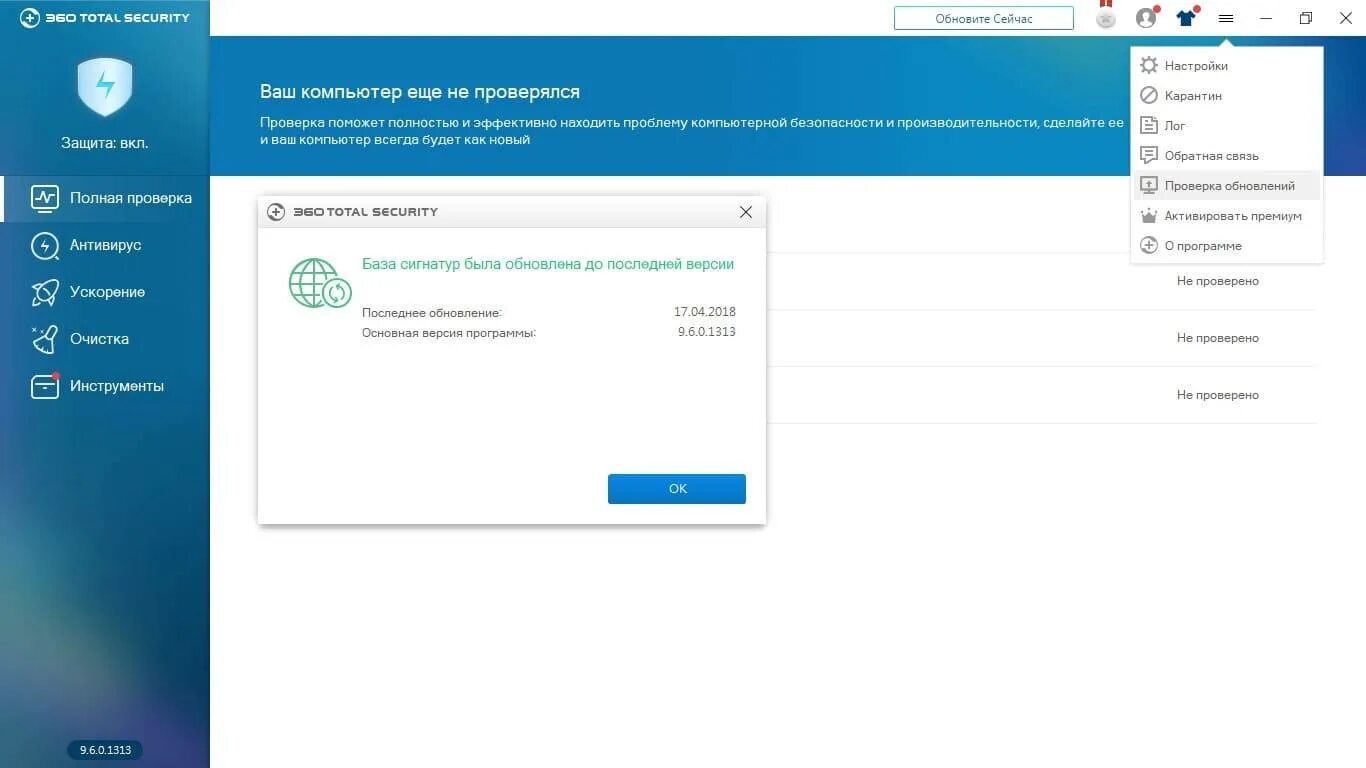The image size is (1366, 768).
Task: Click the version badge 9.6.0.1313 in sidebar
Action: 105,750
